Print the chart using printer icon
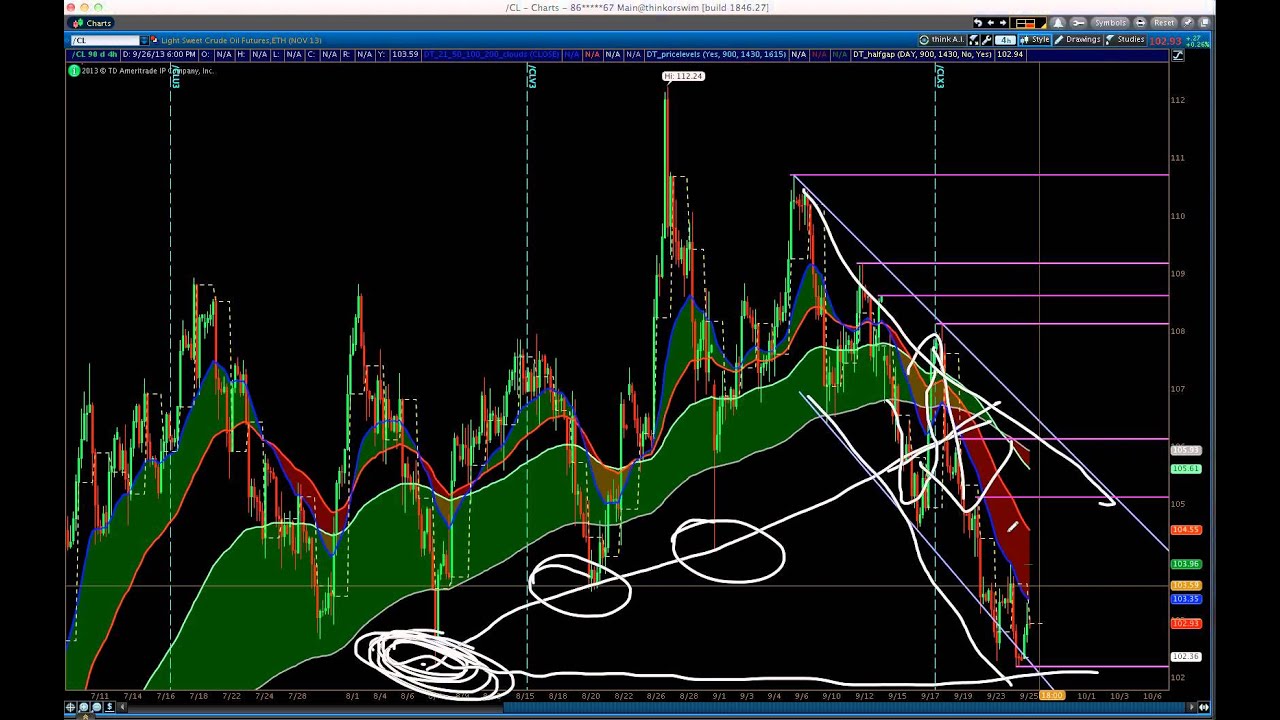Image resolution: width=1280 pixels, height=720 pixels. point(1140,23)
